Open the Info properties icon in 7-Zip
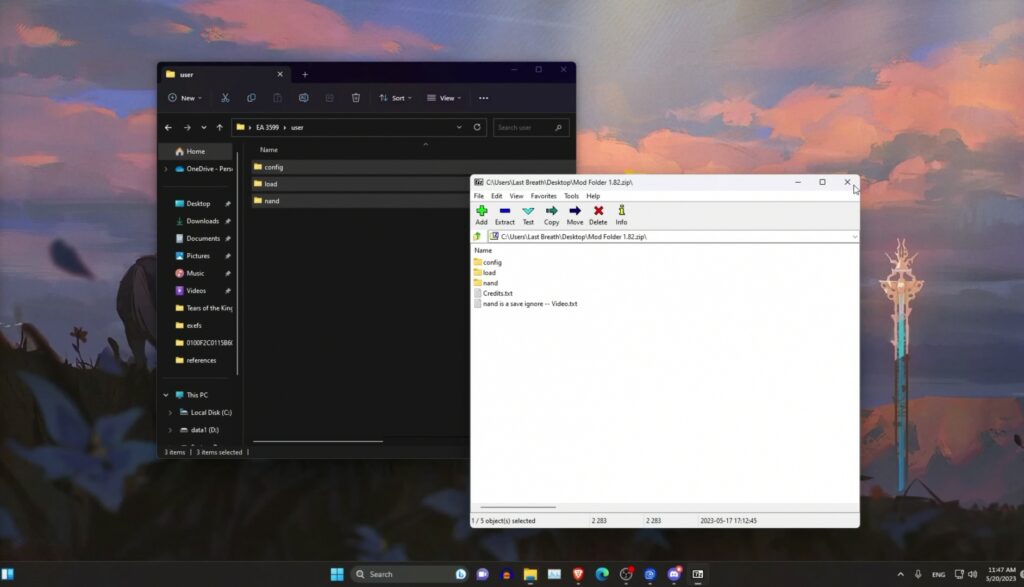Screen dimensions: 1024x587 [621, 214]
